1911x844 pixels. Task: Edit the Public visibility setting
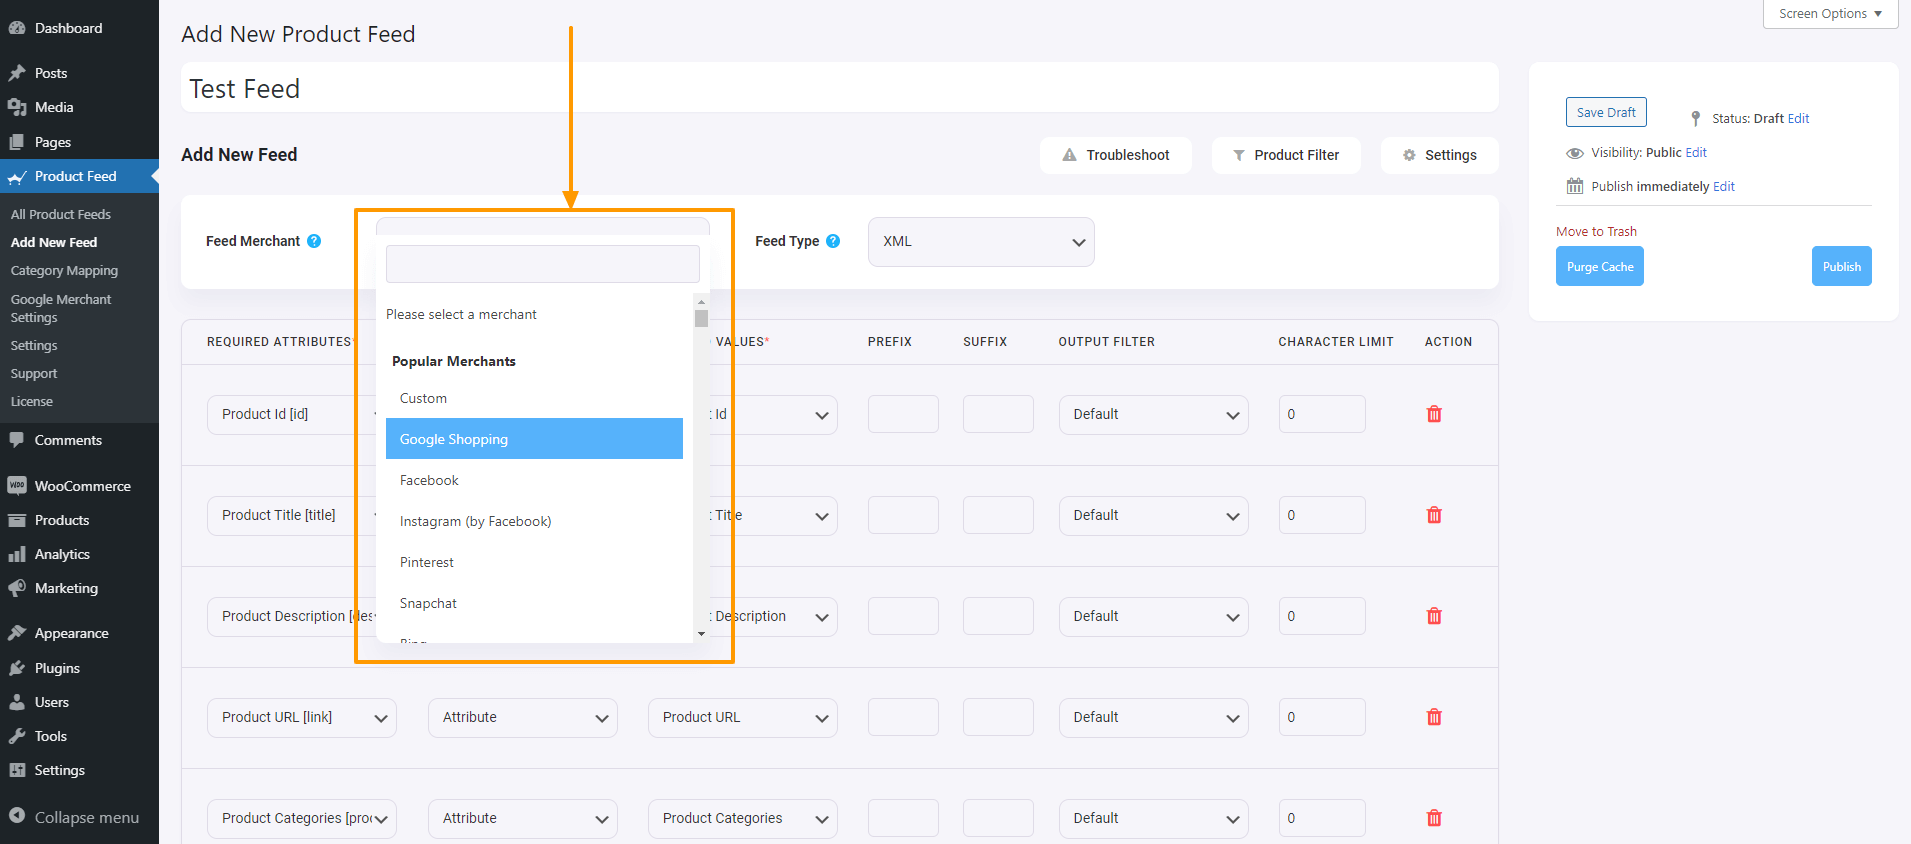click(1696, 152)
